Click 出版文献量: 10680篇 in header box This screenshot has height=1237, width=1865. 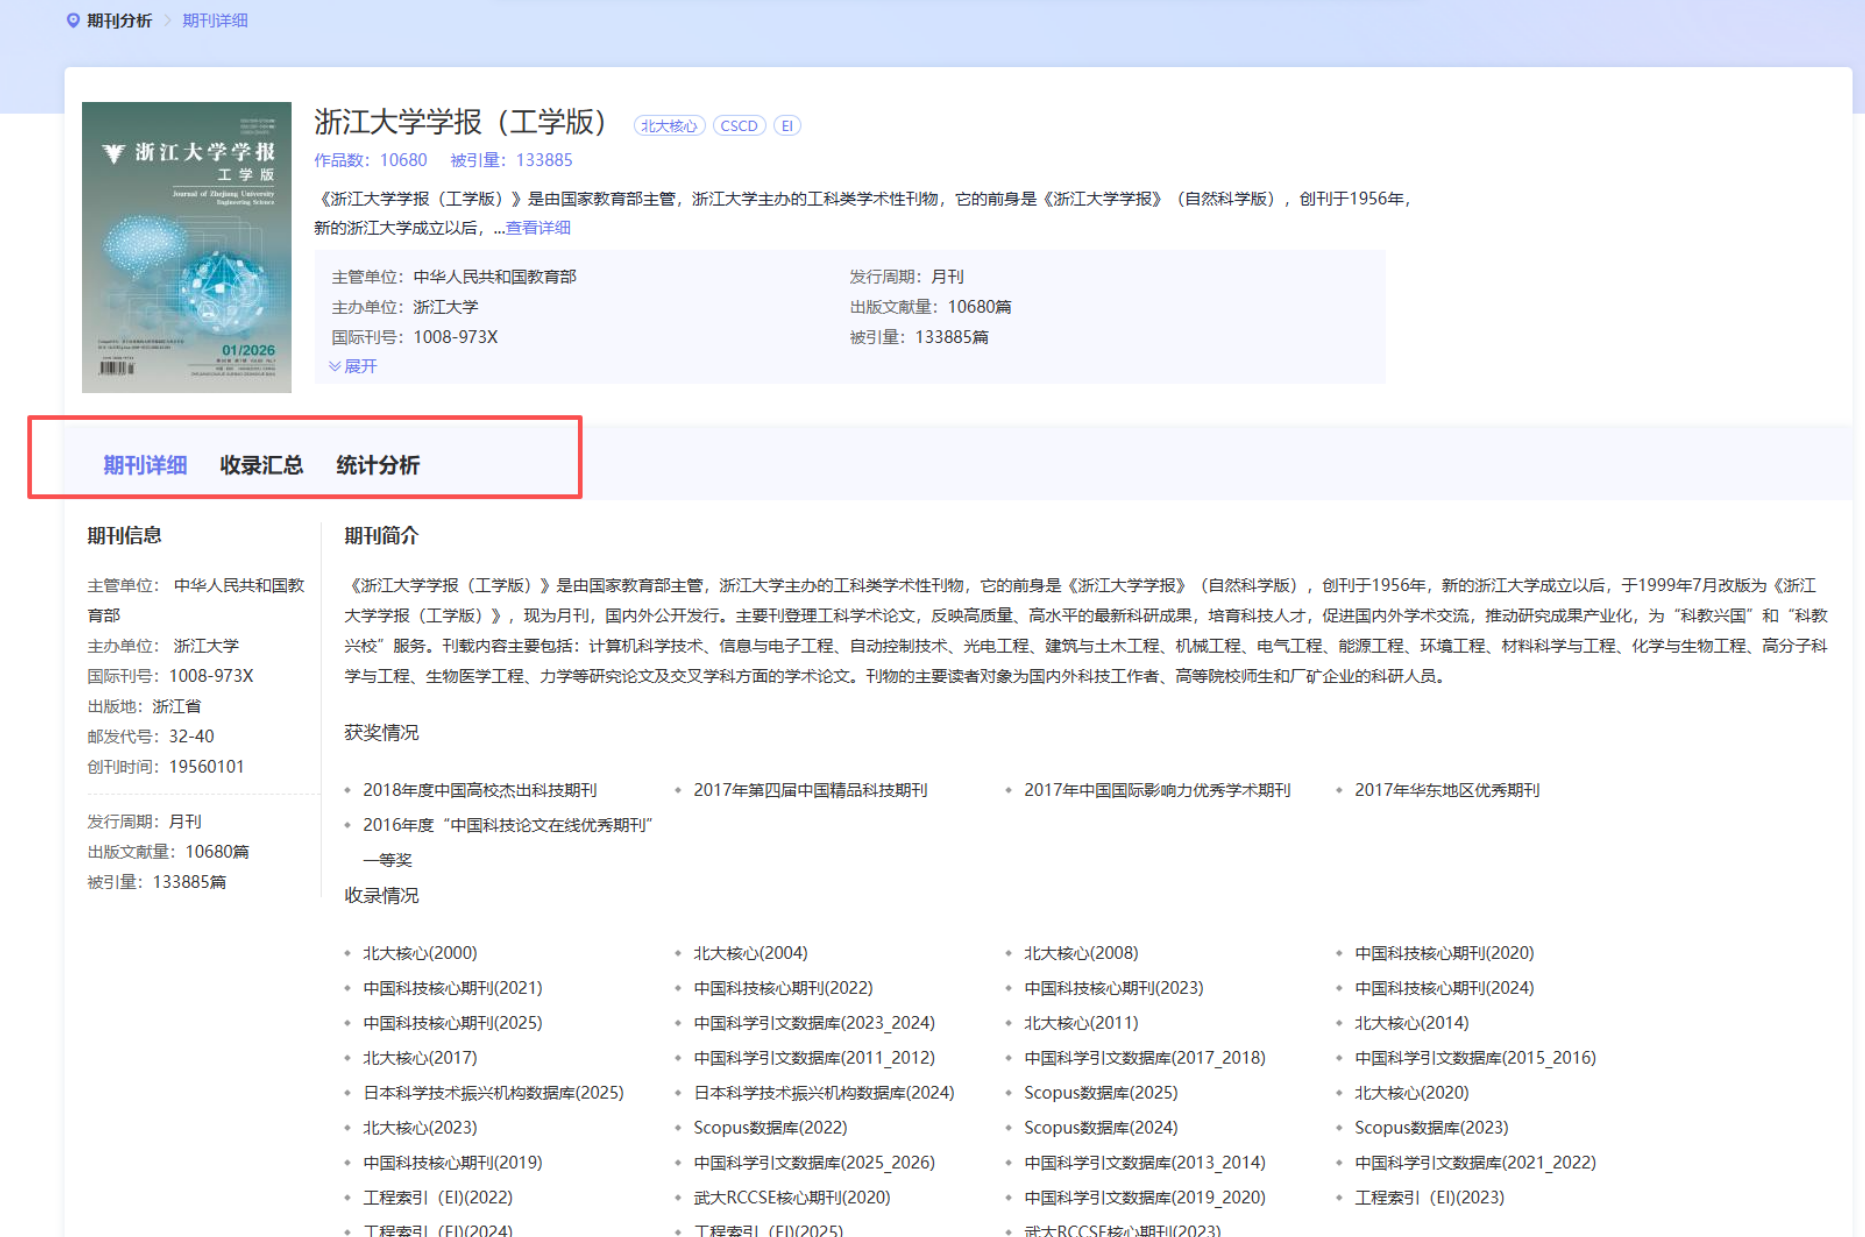(931, 307)
